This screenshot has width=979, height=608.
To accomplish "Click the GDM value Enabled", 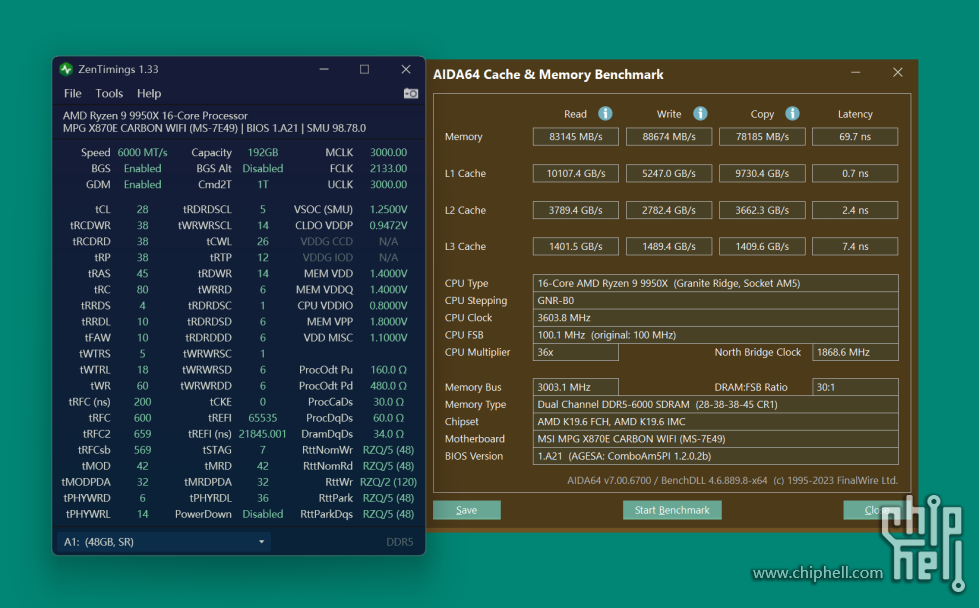I will 142,185.
